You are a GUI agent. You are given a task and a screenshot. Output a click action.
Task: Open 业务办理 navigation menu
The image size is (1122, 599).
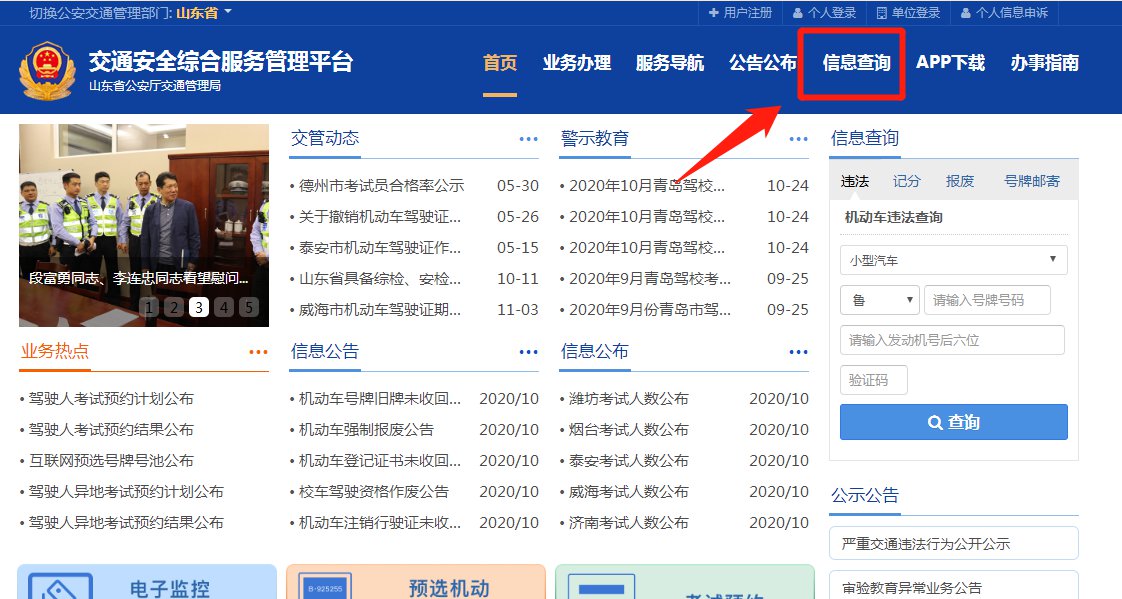click(577, 63)
